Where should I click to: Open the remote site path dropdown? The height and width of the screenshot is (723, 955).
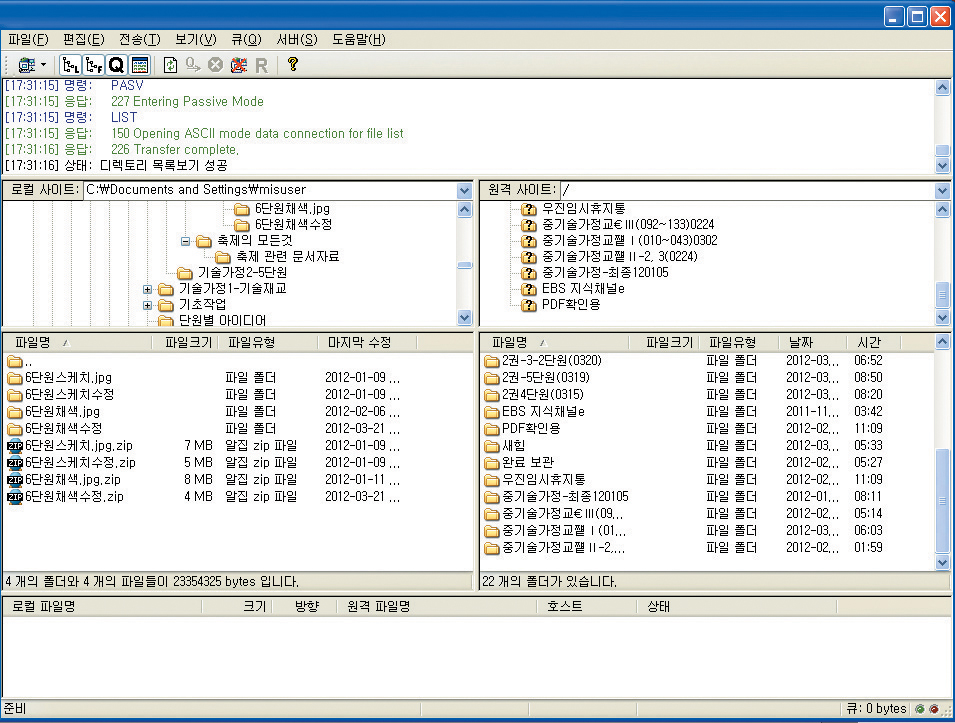point(942,190)
